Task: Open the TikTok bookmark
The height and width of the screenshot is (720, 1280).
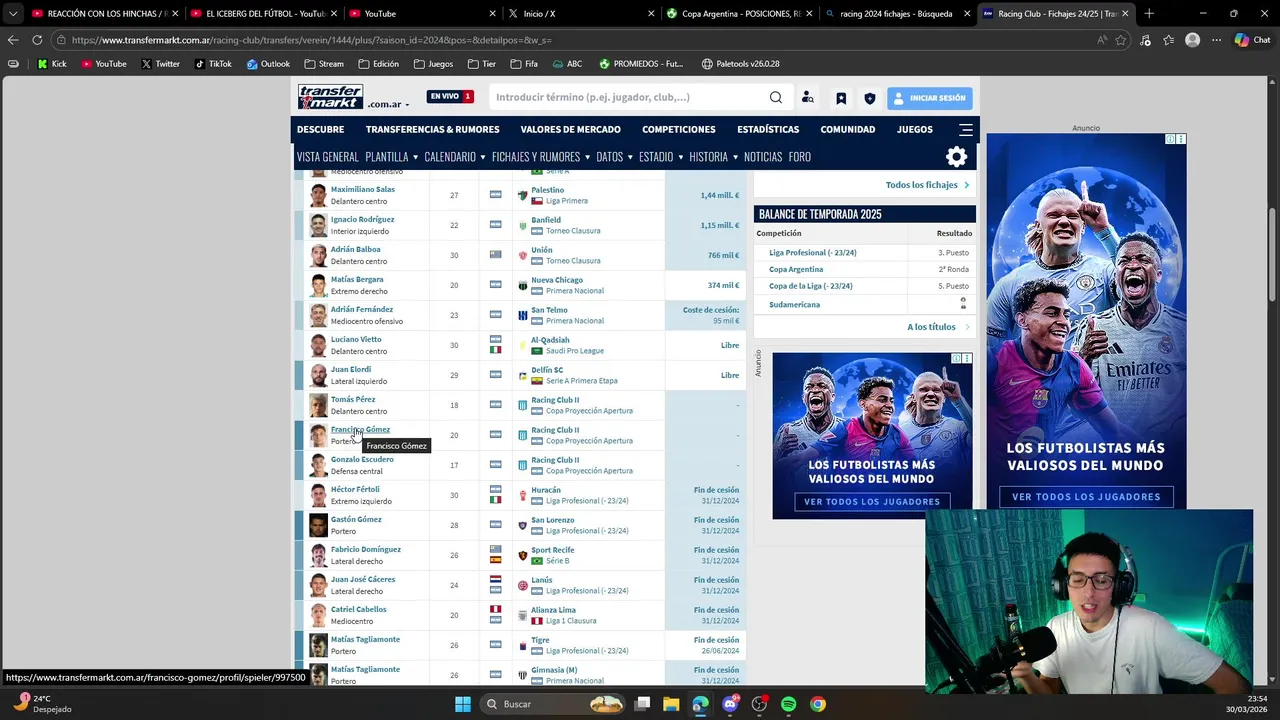Action: pyautogui.click(x=213, y=64)
